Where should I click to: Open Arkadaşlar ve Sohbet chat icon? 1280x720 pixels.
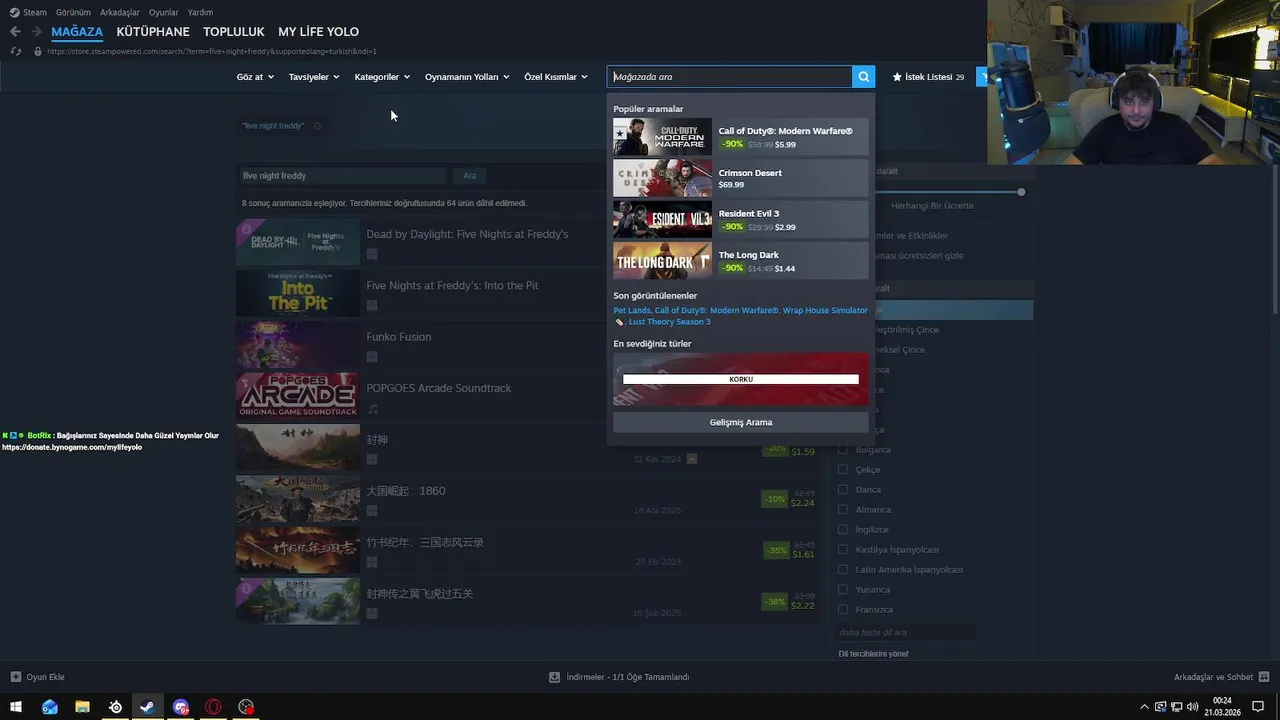(x=1264, y=677)
